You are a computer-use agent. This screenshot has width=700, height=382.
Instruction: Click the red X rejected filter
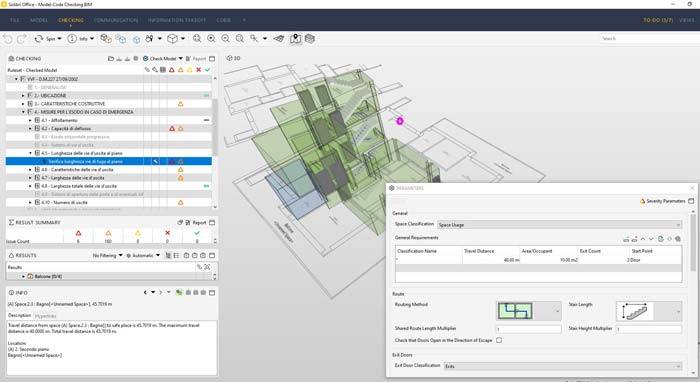pos(199,70)
